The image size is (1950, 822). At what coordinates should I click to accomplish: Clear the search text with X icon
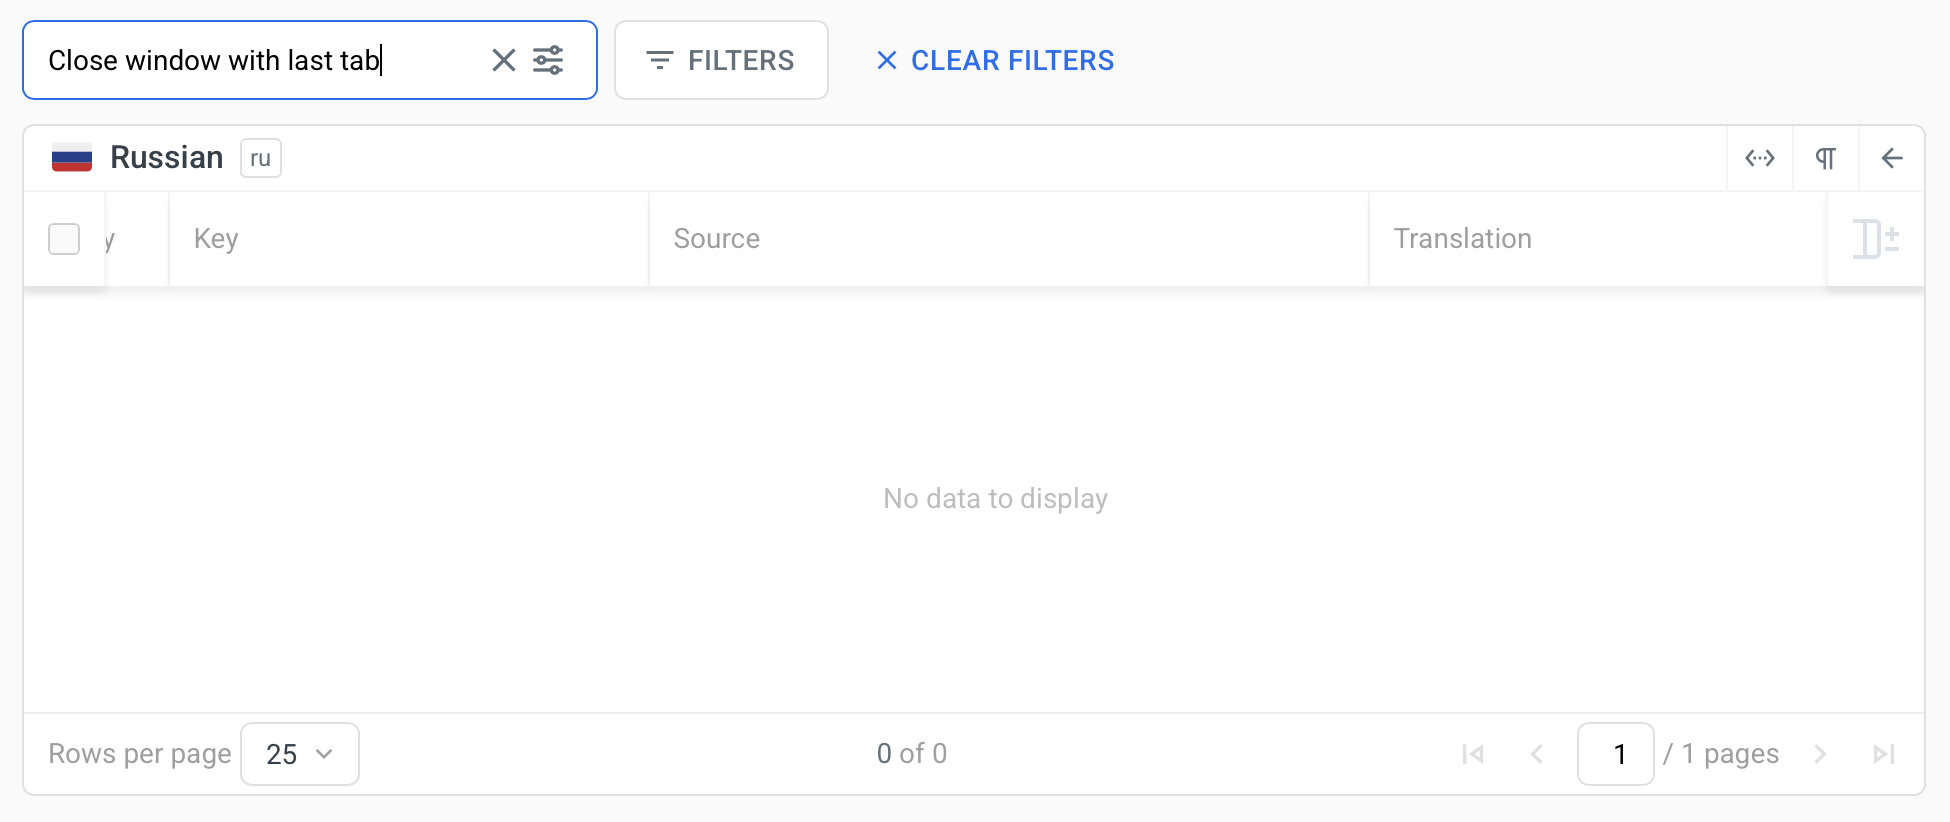pos(504,61)
